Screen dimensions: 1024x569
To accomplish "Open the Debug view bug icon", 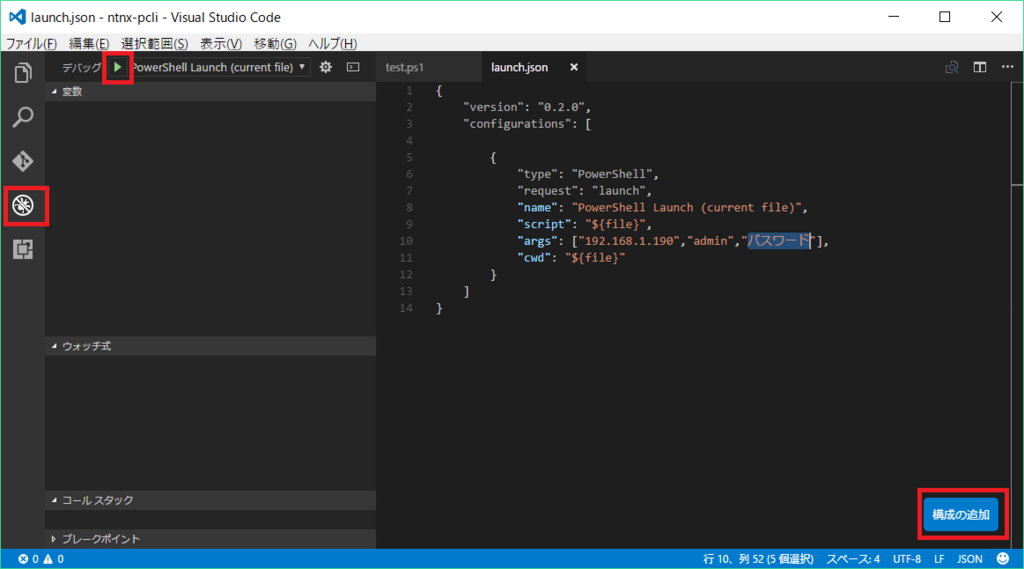I will [23, 206].
